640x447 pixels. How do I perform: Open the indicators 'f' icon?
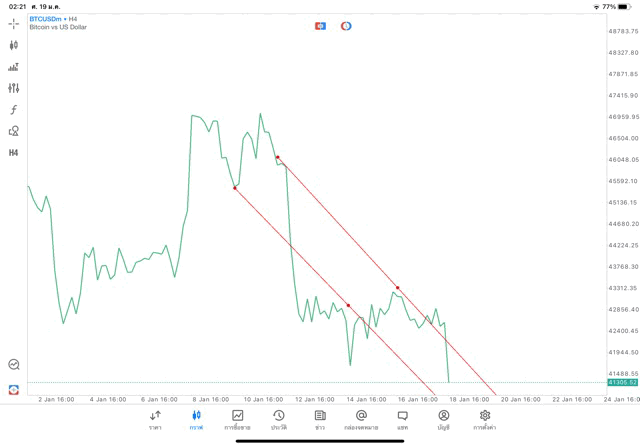[14, 110]
